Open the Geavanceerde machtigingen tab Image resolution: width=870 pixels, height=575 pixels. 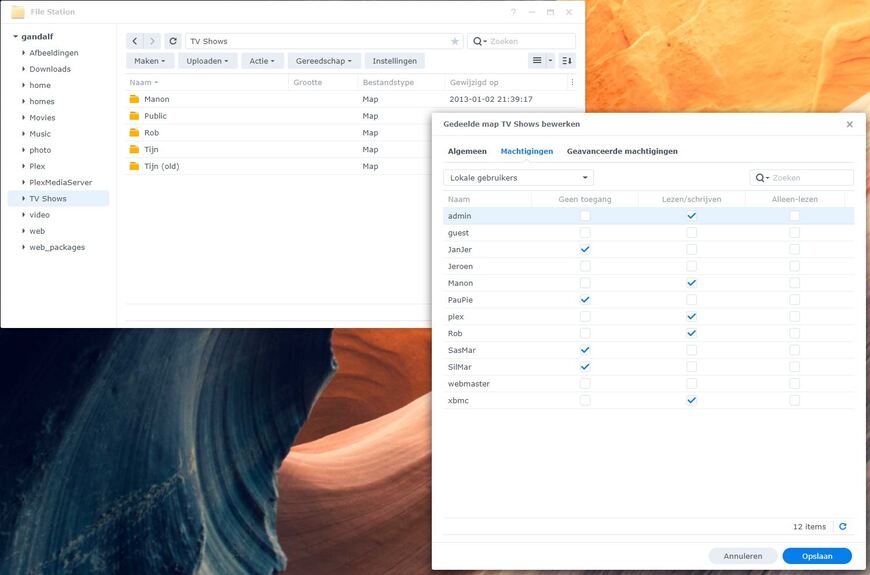click(622, 151)
